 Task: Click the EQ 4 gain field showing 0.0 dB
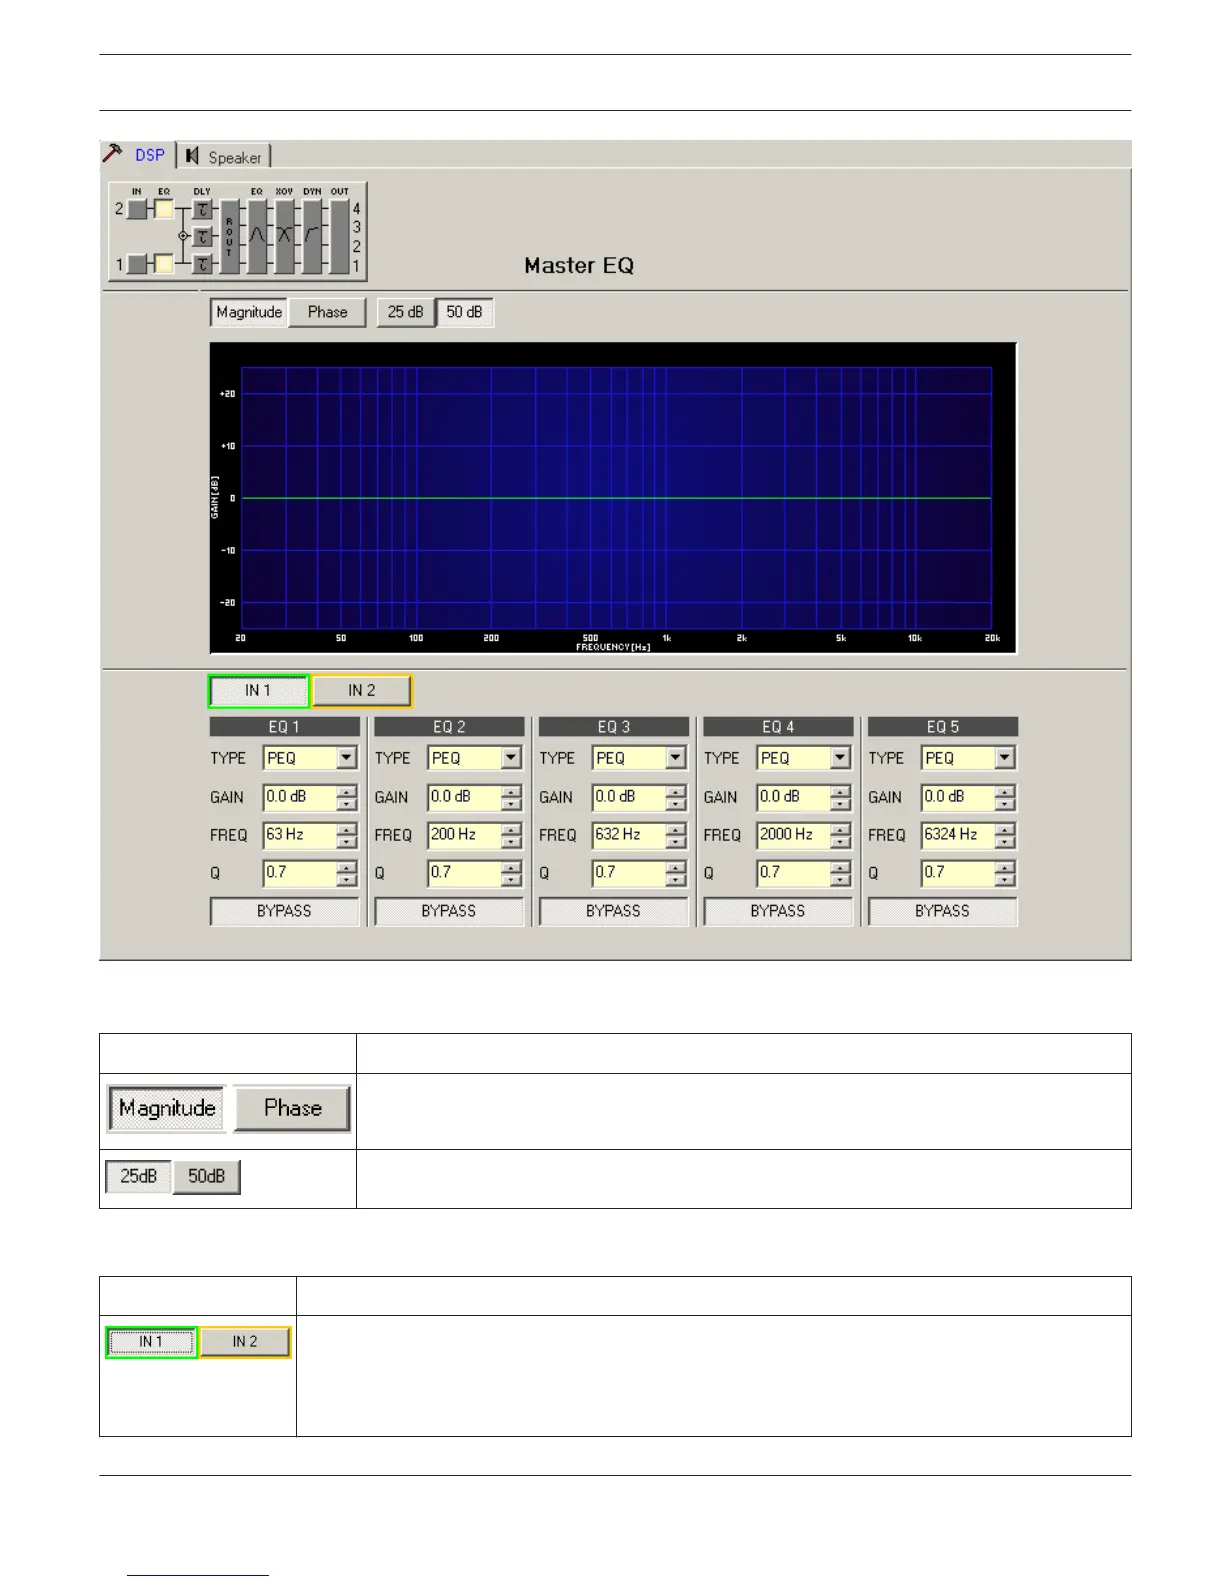(x=794, y=797)
